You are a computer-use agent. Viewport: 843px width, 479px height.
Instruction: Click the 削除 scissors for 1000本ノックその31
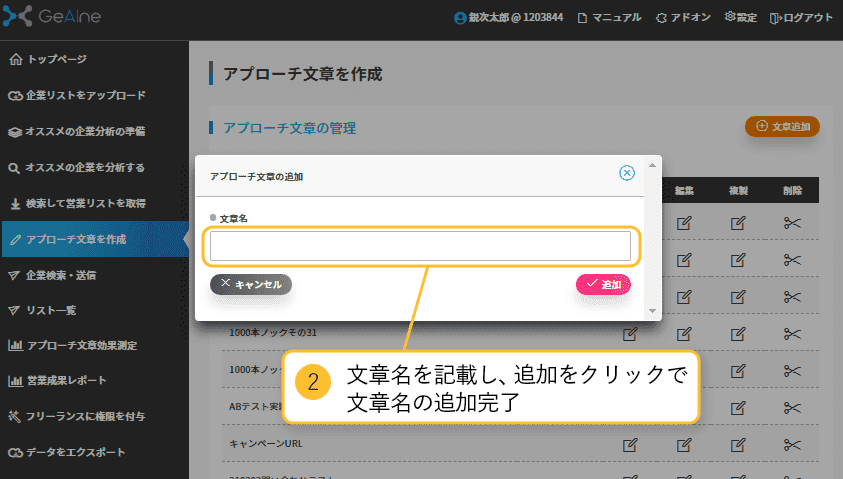coord(792,334)
